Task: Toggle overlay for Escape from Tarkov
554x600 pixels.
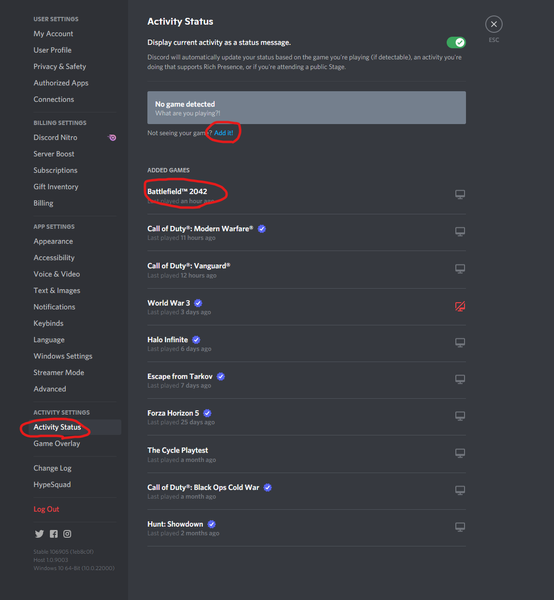Action: (460, 379)
